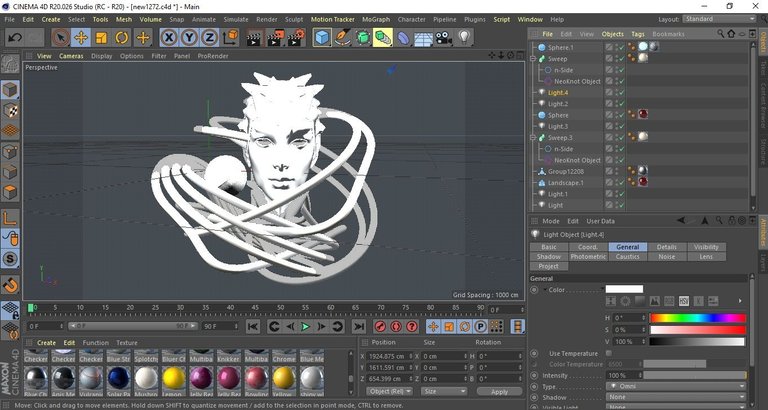Click Make Editable icon in left palette
Image resolution: width=768 pixels, height=410 pixels.
click(10, 64)
